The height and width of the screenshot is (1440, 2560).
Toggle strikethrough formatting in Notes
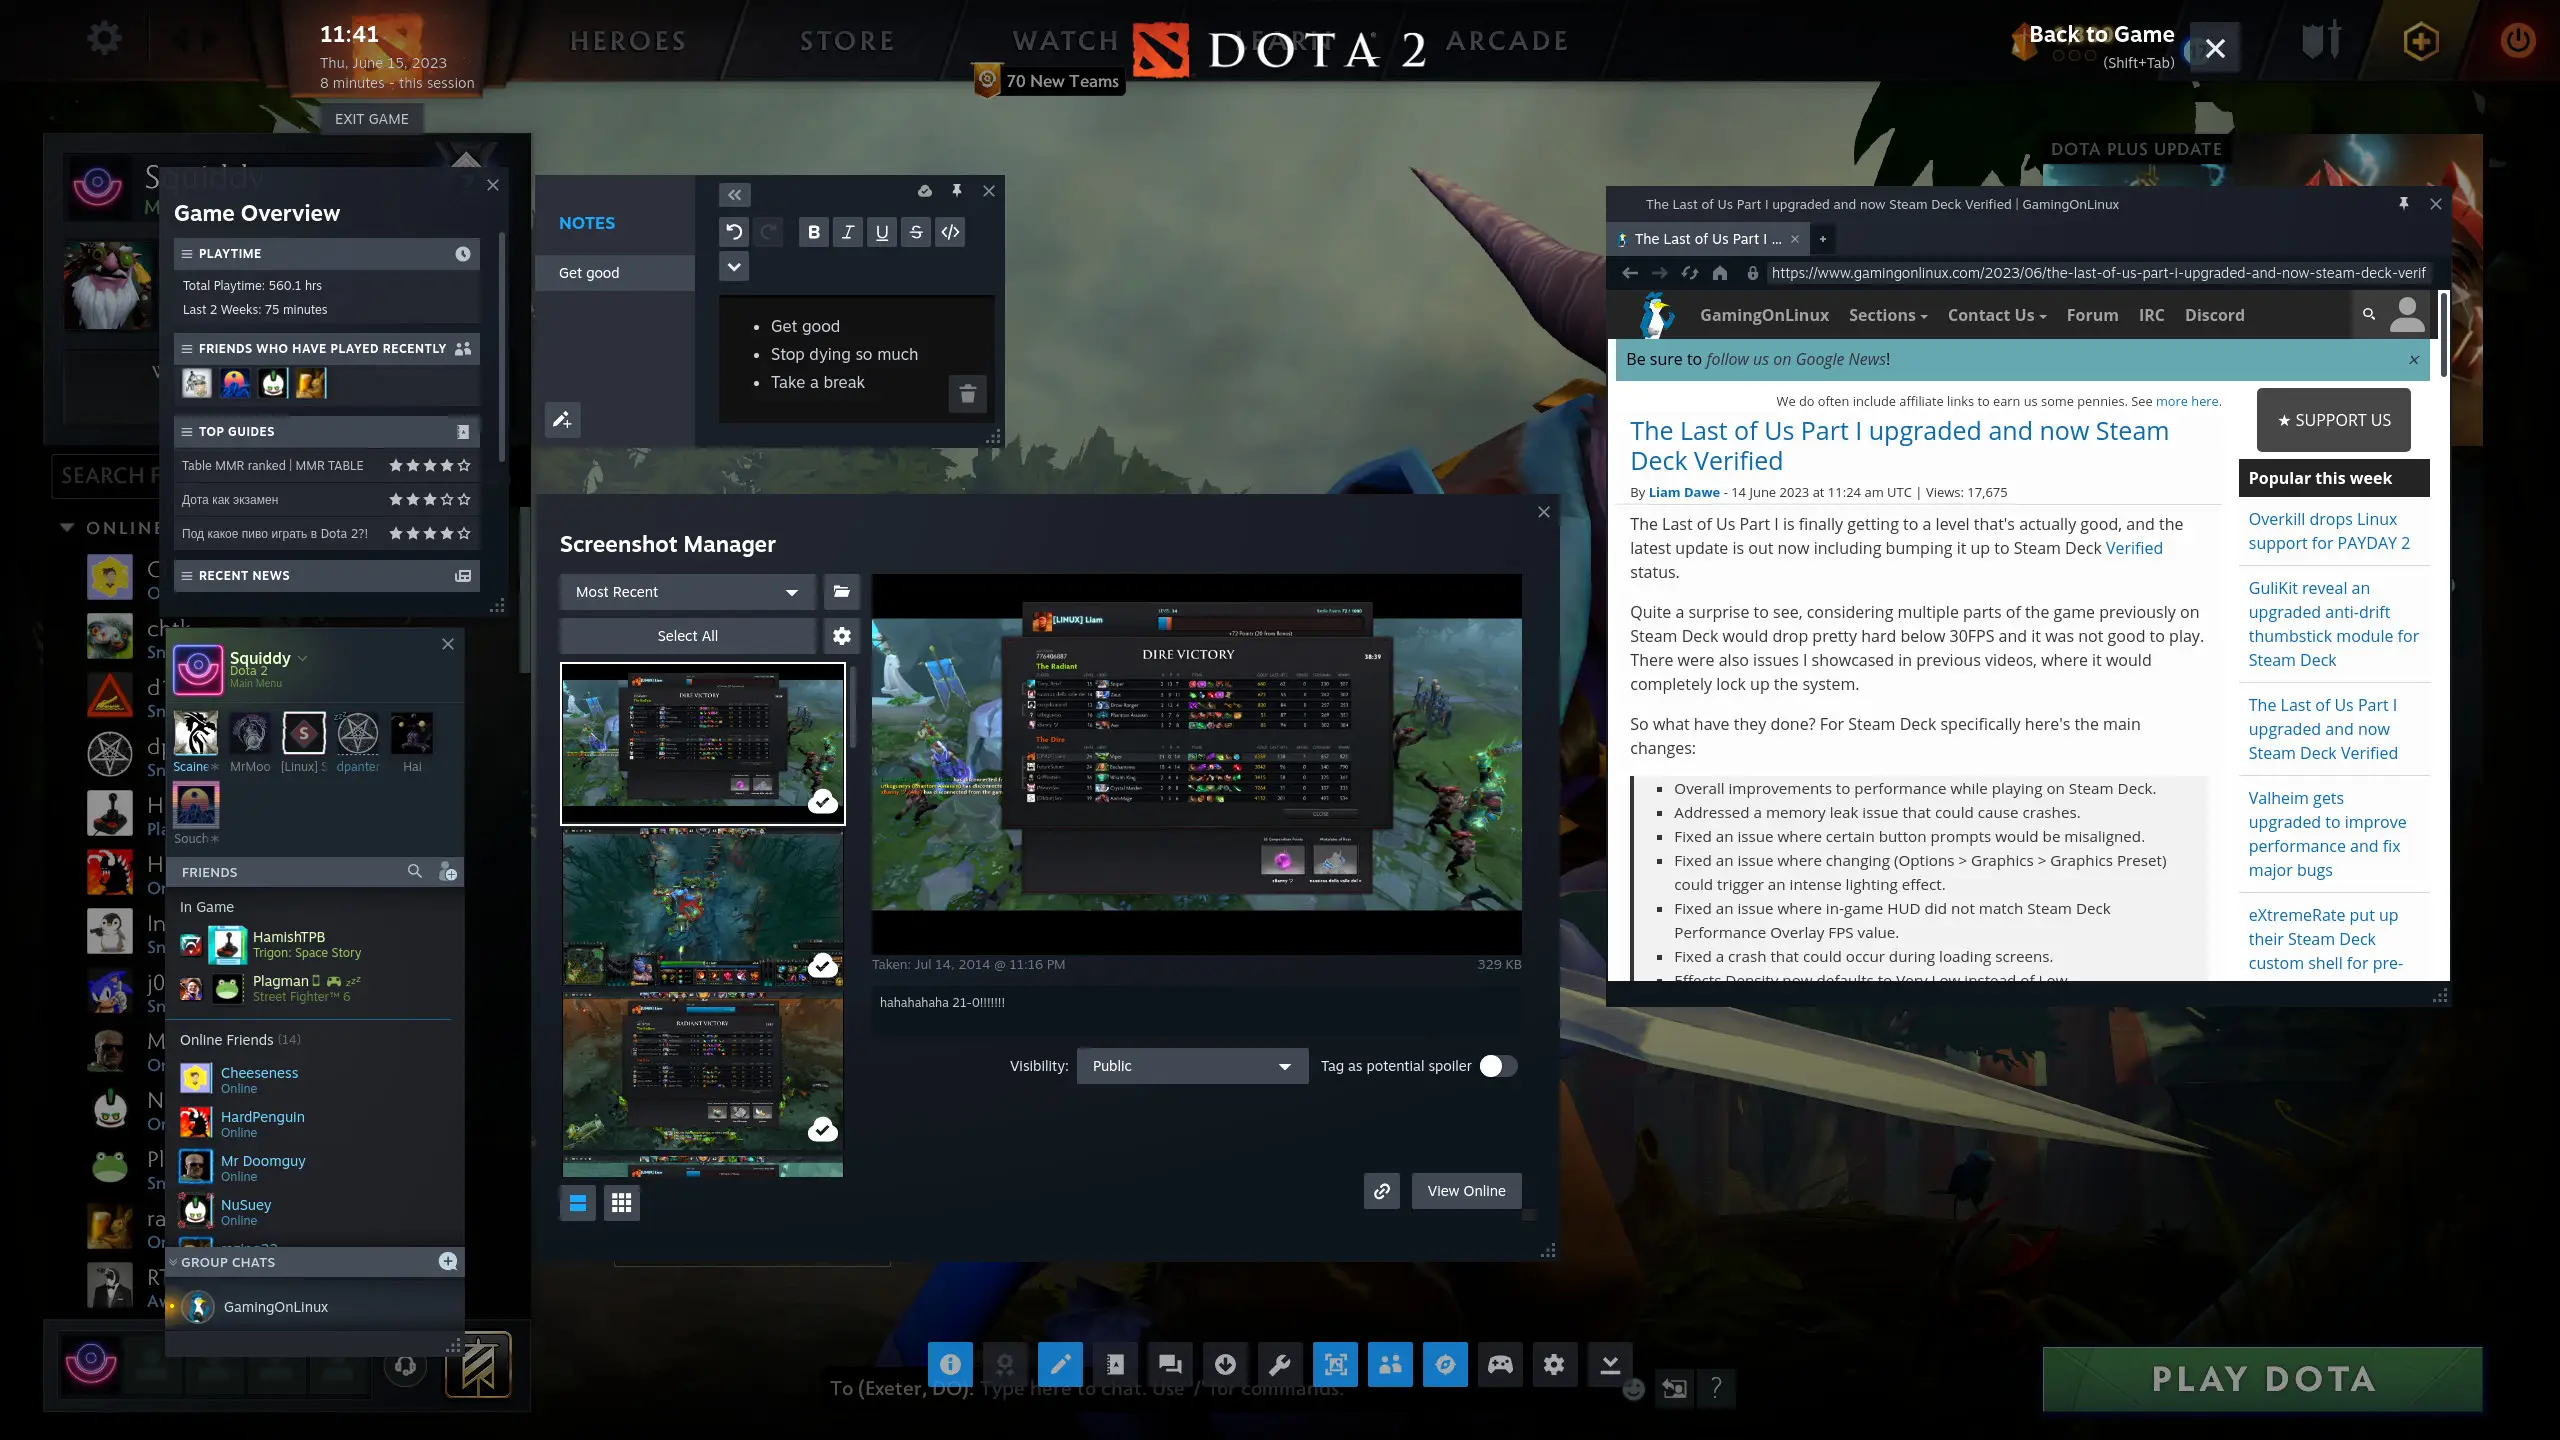[x=915, y=232]
